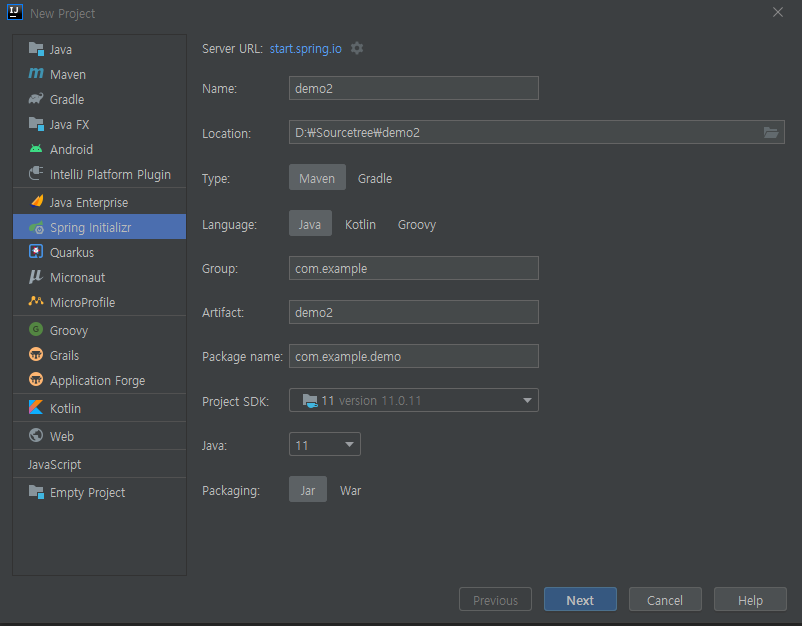
Task: Click the Group input field
Action: 414,268
